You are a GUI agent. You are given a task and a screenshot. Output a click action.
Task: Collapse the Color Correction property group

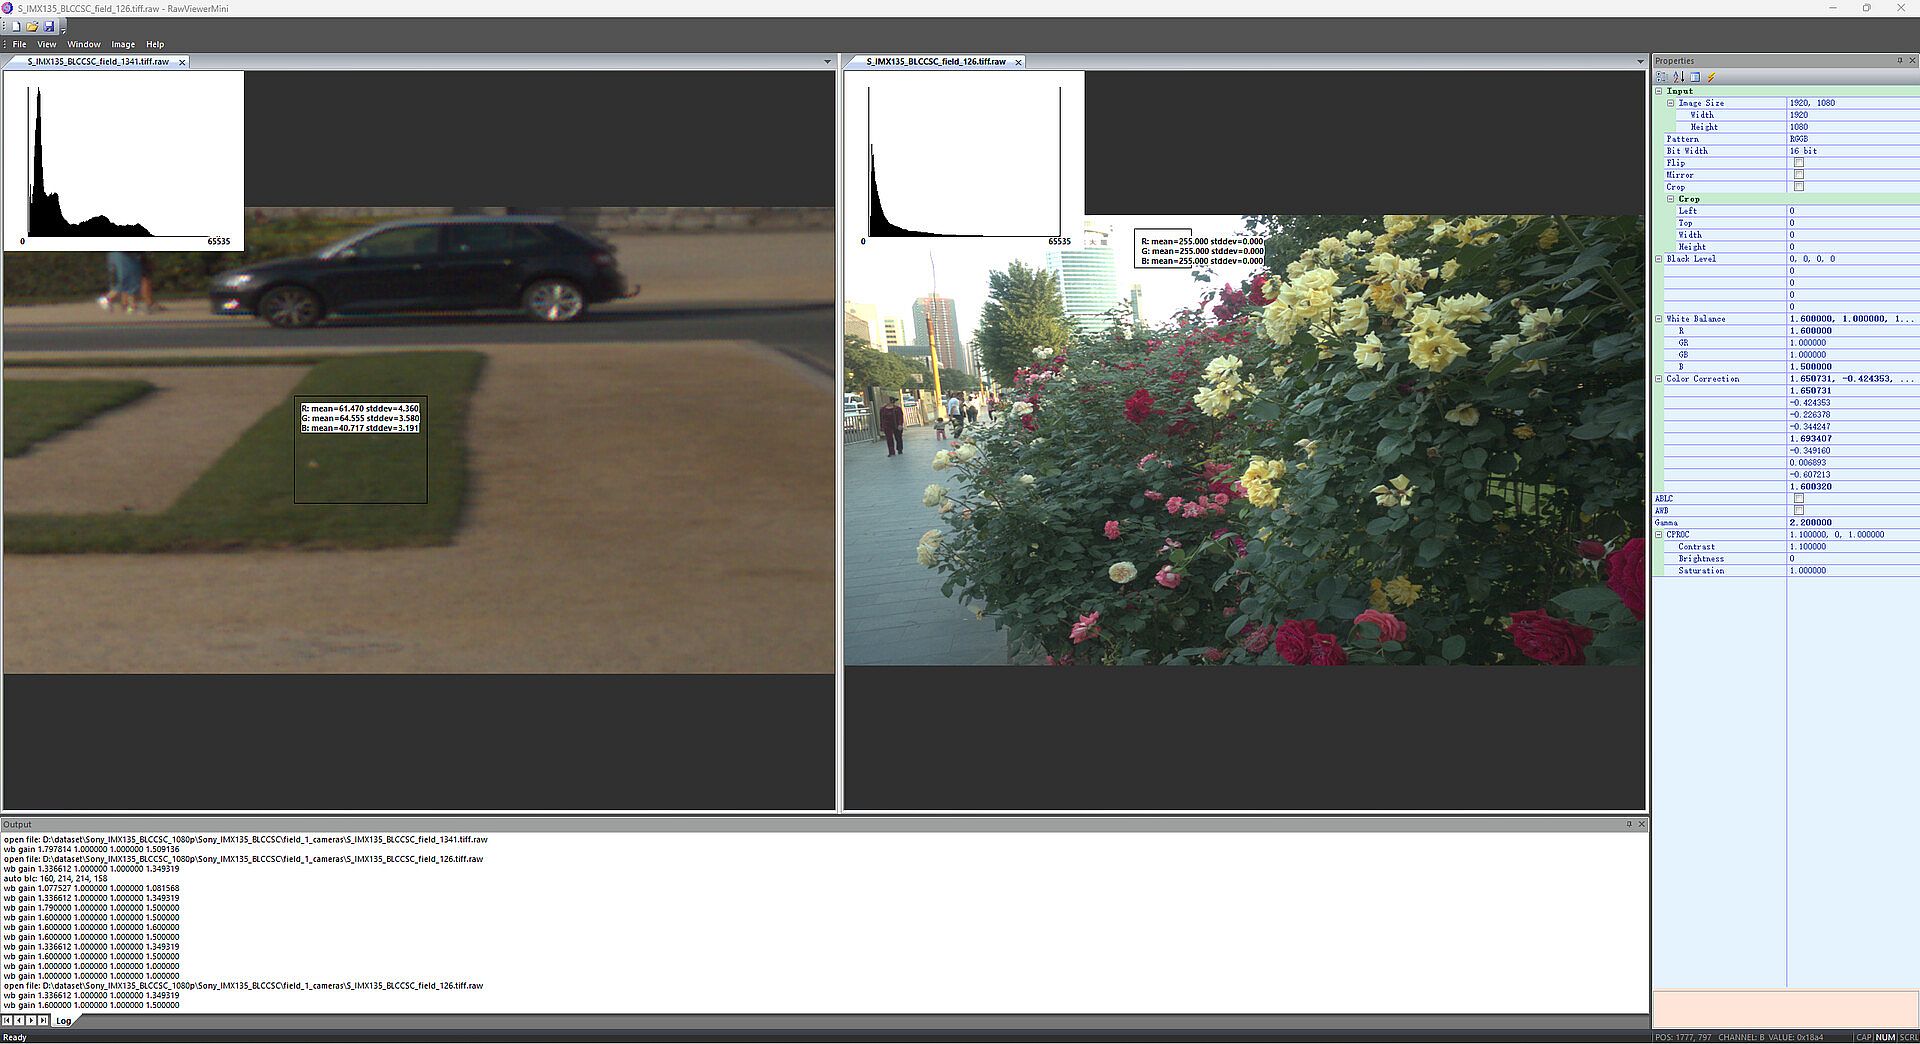[x=1659, y=379]
